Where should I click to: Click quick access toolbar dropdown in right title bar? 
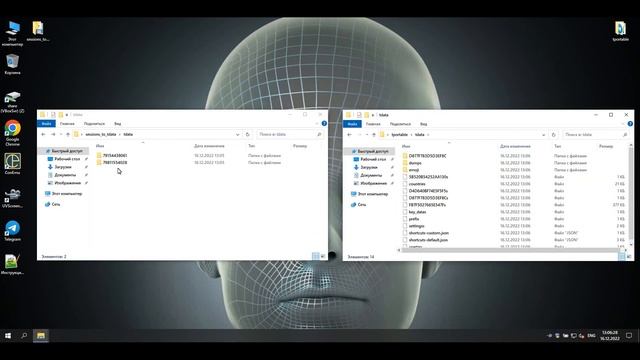click(373, 115)
